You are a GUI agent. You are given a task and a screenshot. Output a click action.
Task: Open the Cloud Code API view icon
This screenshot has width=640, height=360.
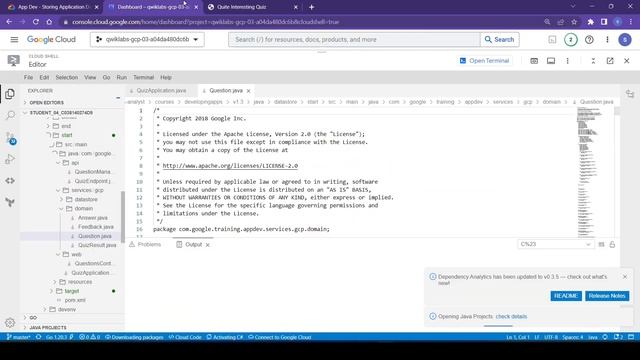click(10, 180)
